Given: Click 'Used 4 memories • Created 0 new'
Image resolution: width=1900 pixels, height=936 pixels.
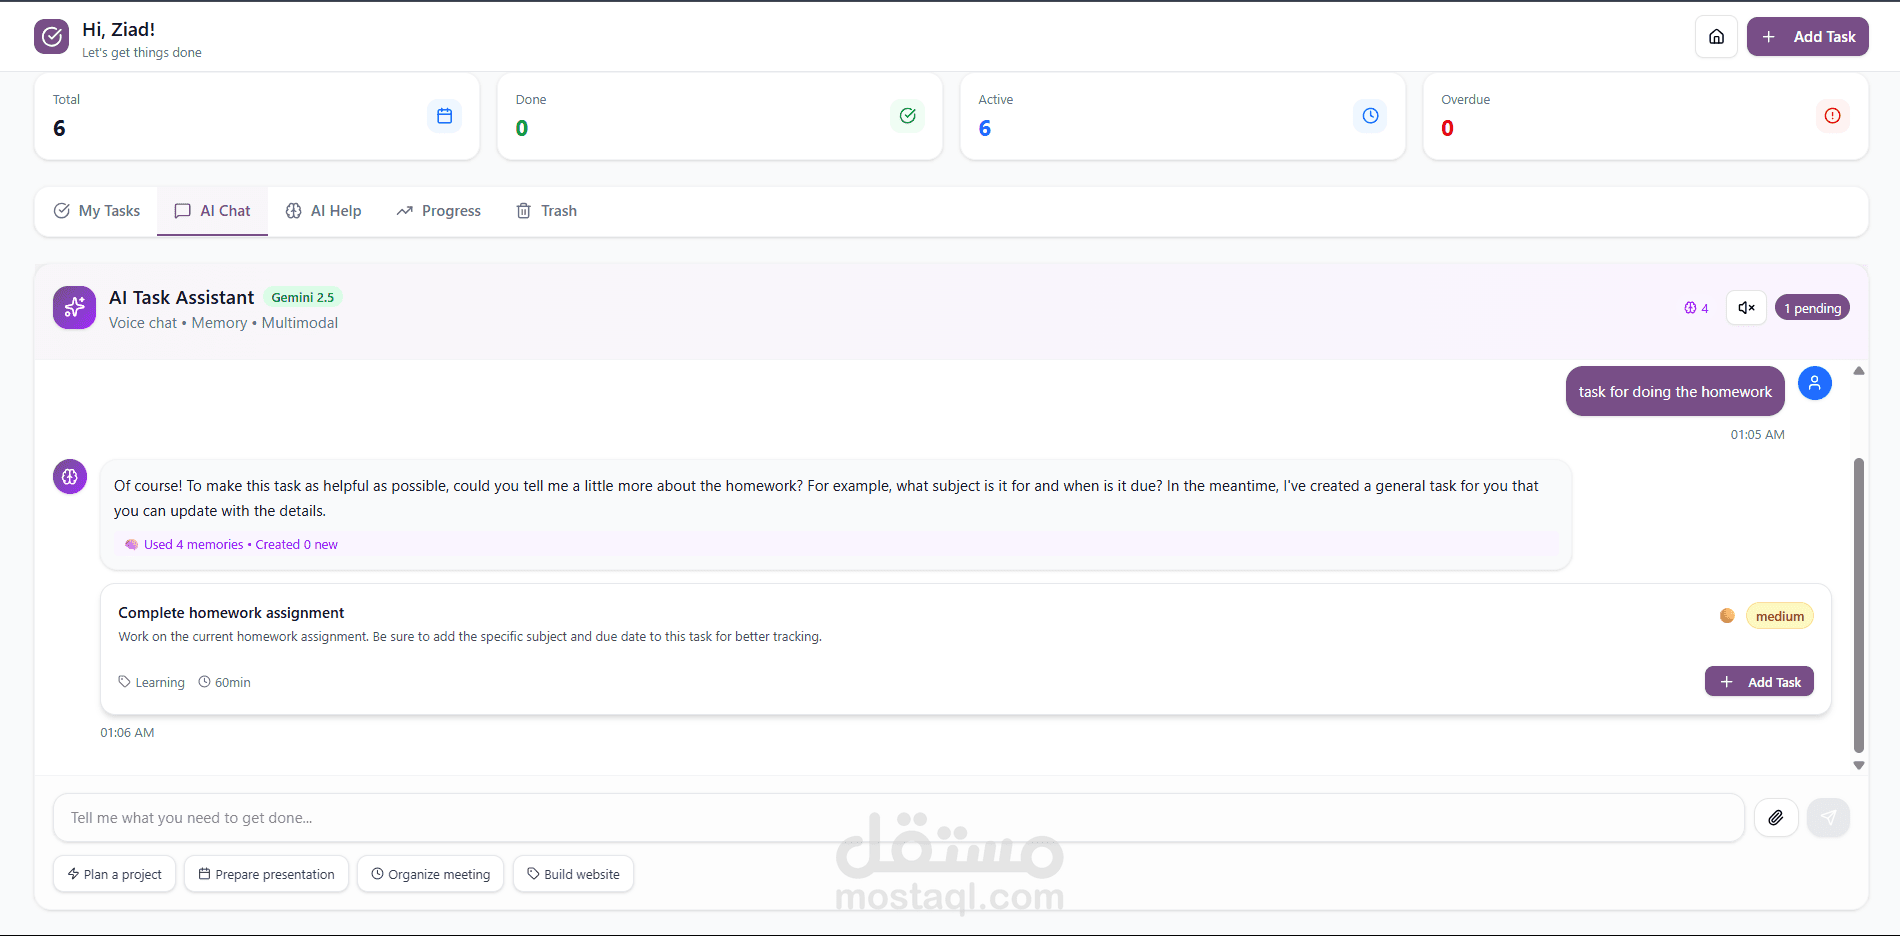Looking at the screenshot, I should [241, 545].
